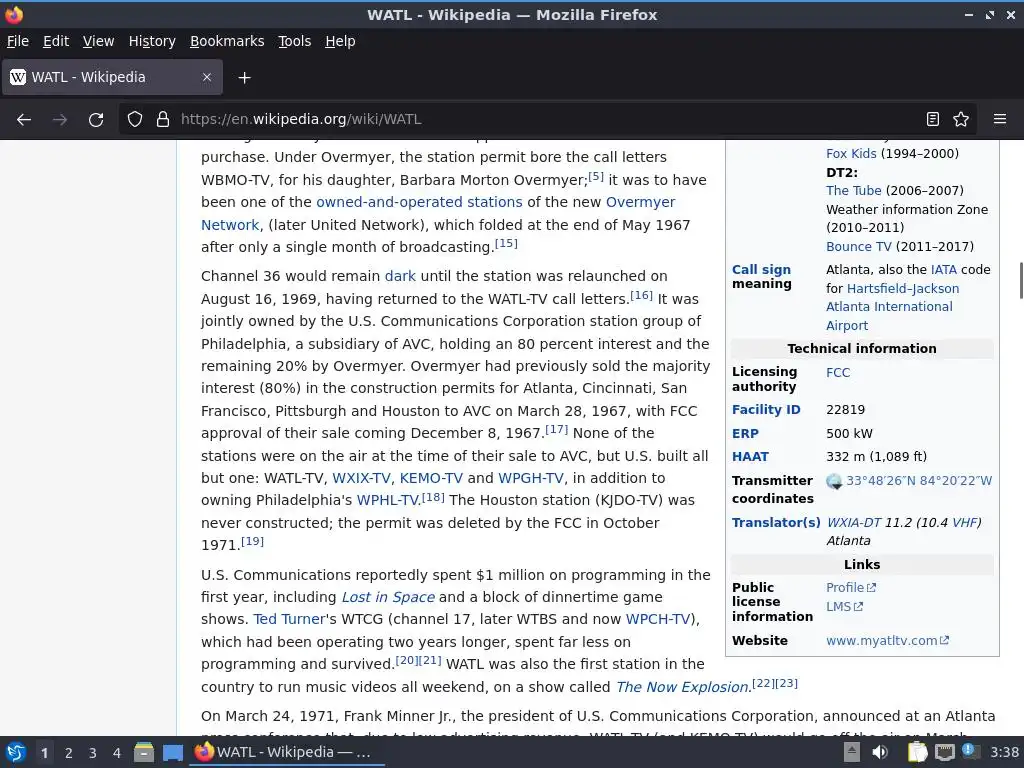Viewport: 1024px width, 768px height.
Task: Bookmark this page with the star
Action: pos(961,120)
